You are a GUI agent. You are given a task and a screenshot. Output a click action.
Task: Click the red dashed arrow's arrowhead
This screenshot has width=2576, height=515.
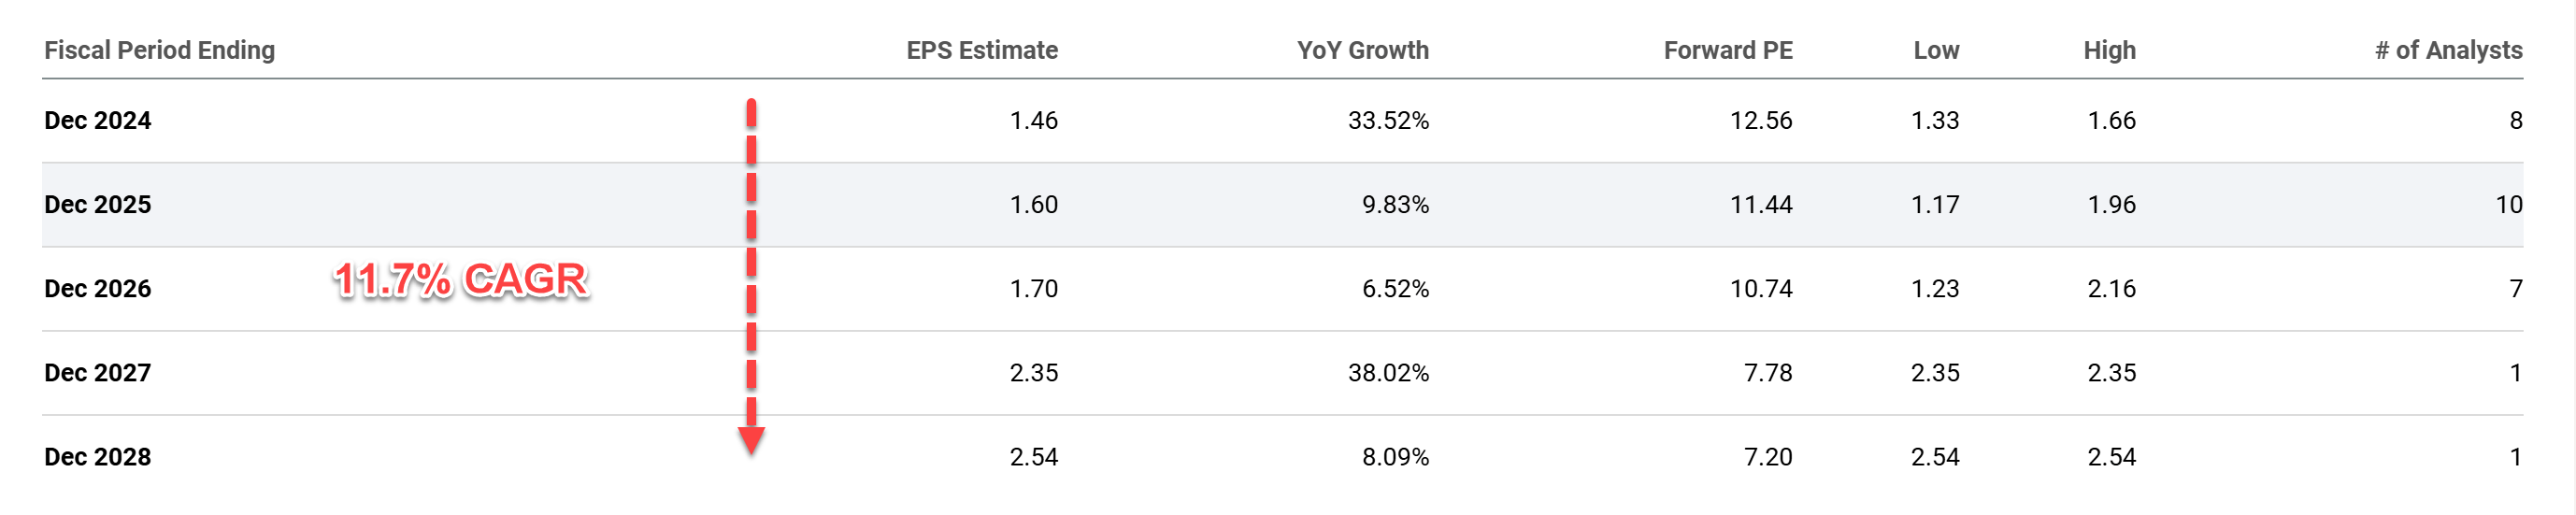click(x=751, y=439)
